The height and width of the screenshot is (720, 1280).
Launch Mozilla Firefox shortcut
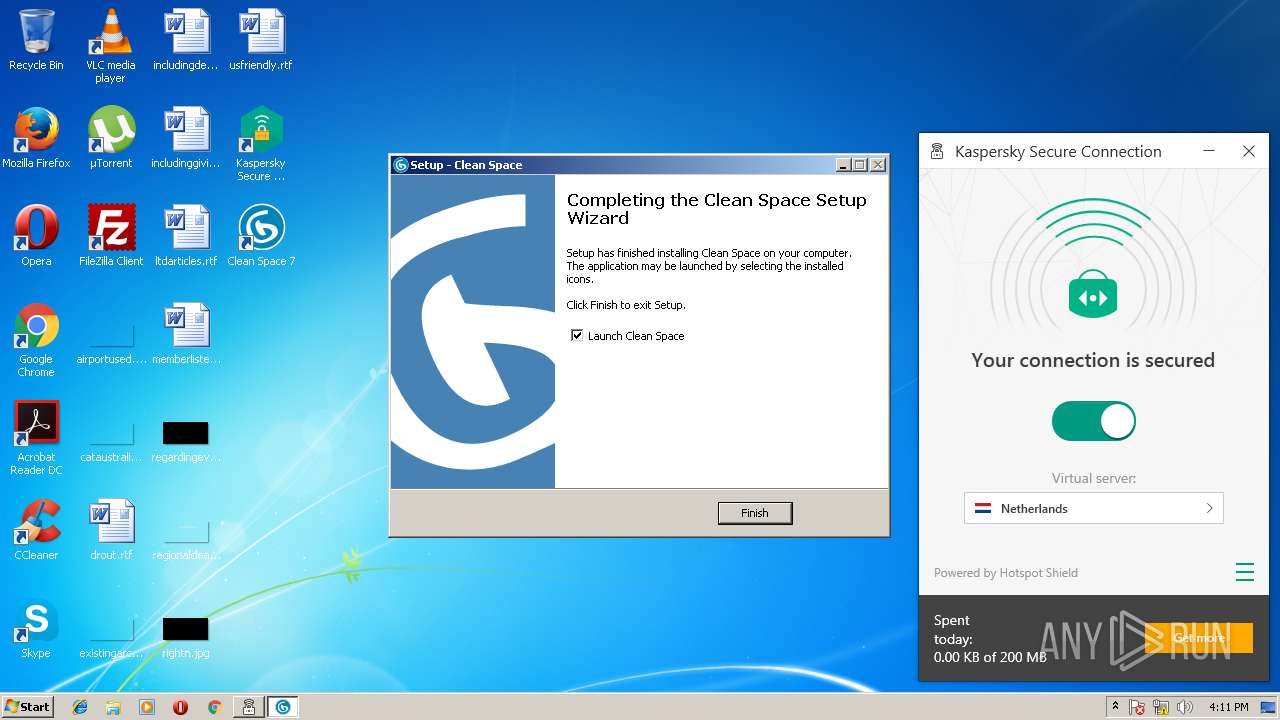(36, 138)
